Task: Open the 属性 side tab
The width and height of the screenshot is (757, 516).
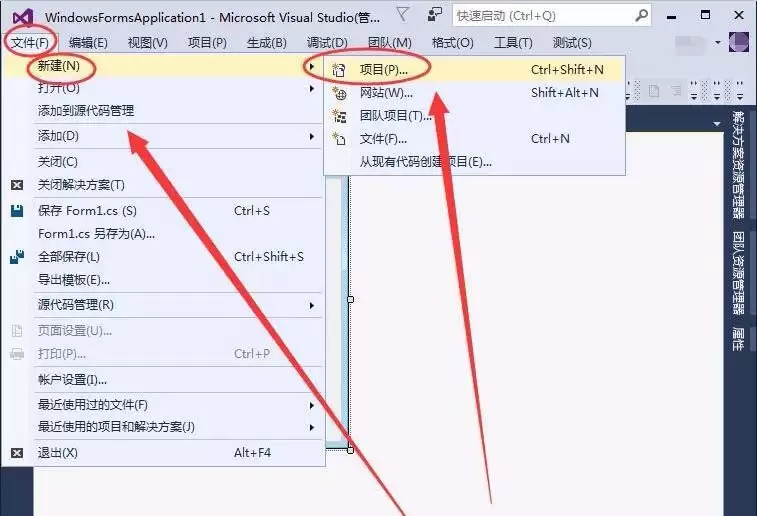Action: pos(738,338)
